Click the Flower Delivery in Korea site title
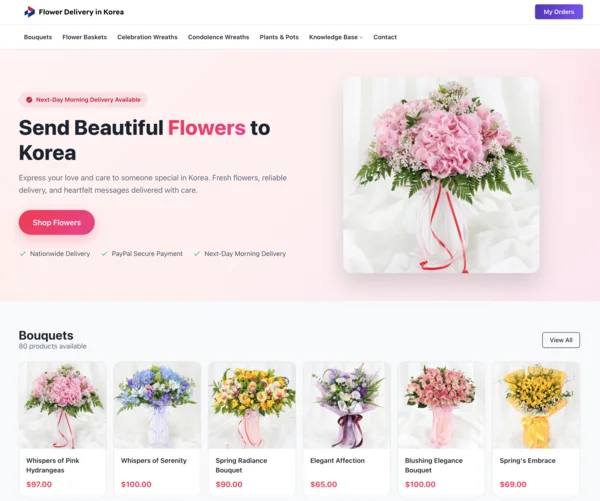 click(x=81, y=12)
